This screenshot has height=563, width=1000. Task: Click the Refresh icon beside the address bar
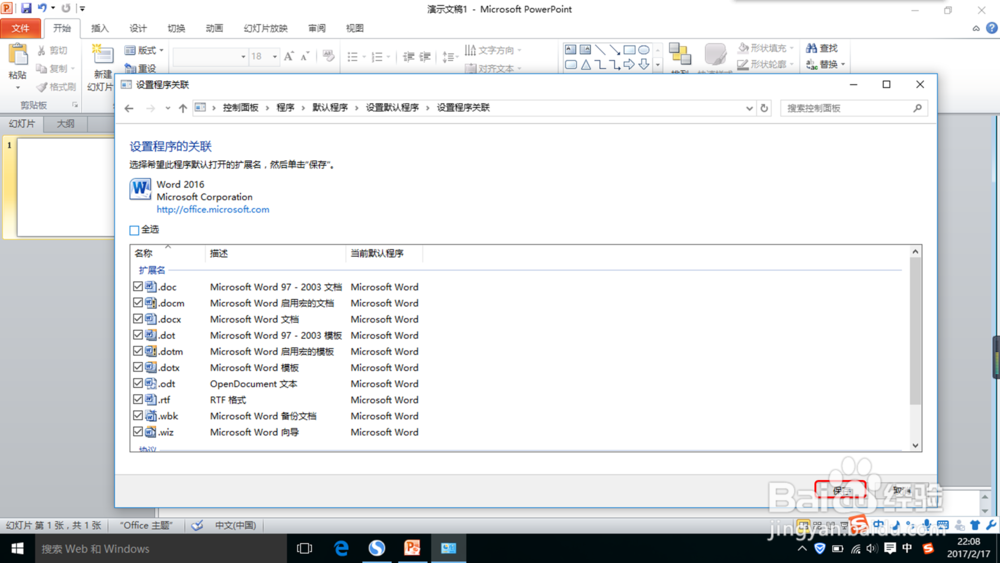coord(764,108)
